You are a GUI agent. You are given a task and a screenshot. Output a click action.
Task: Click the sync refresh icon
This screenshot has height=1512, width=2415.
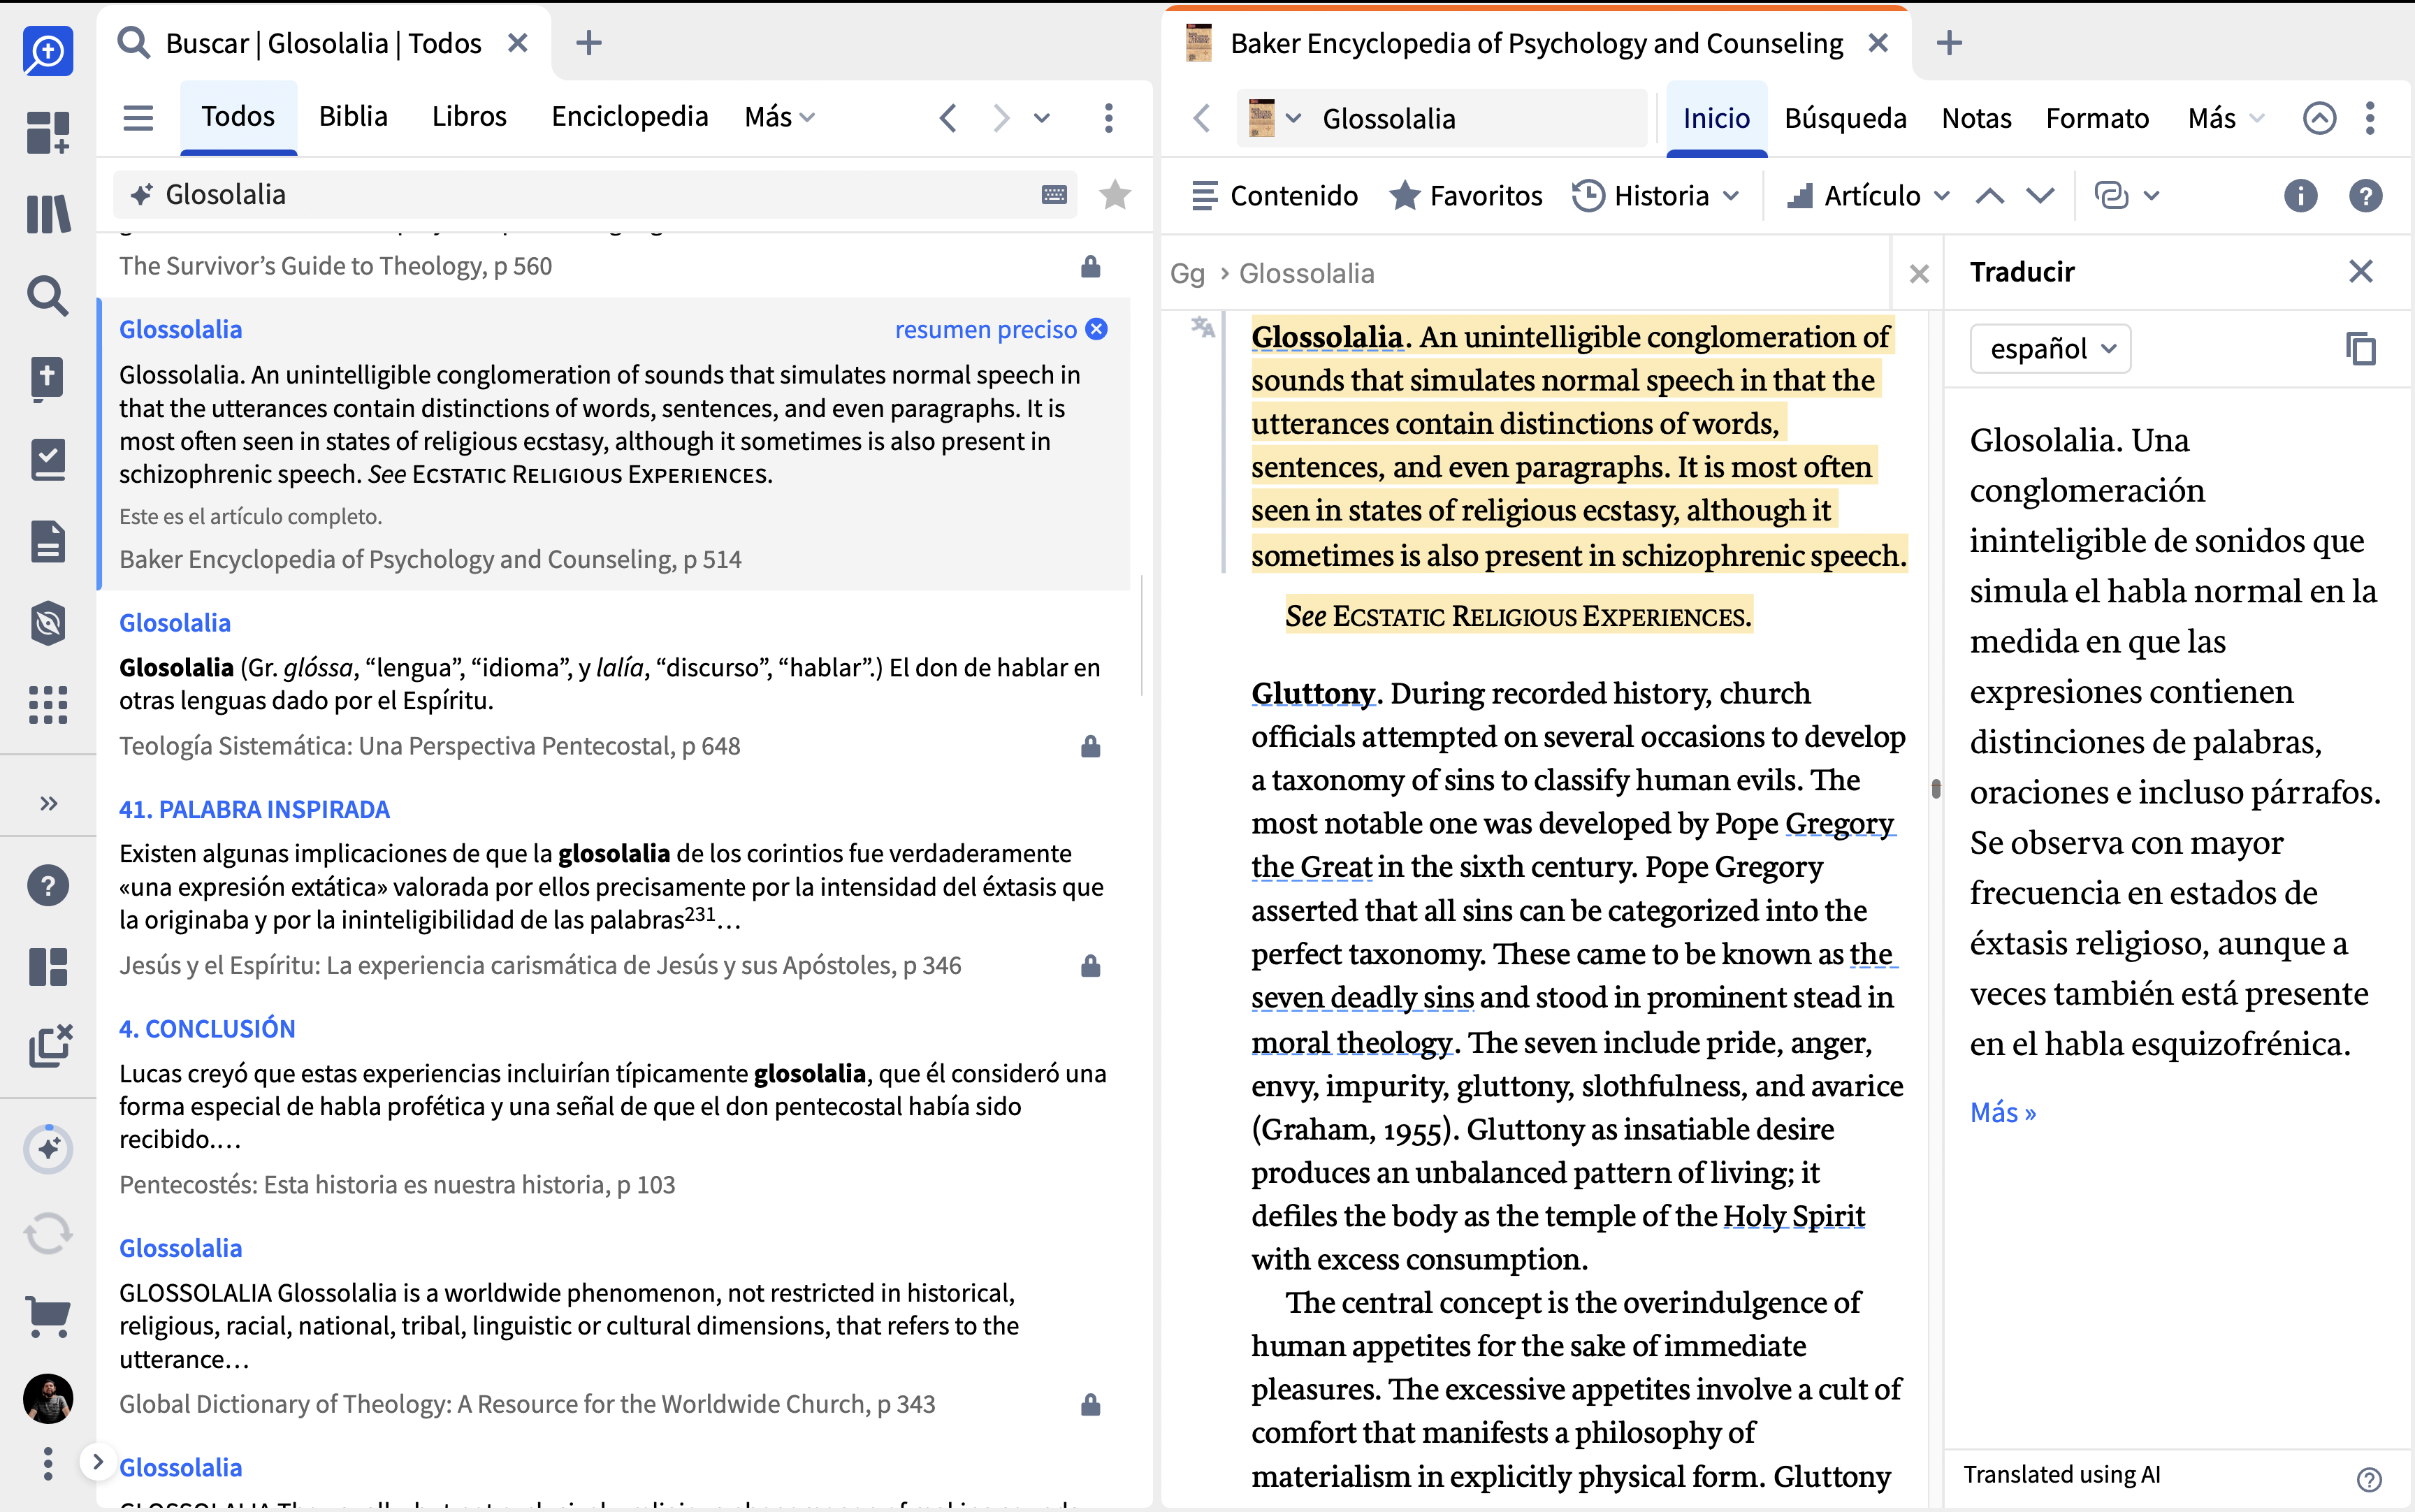pyautogui.click(x=48, y=1233)
